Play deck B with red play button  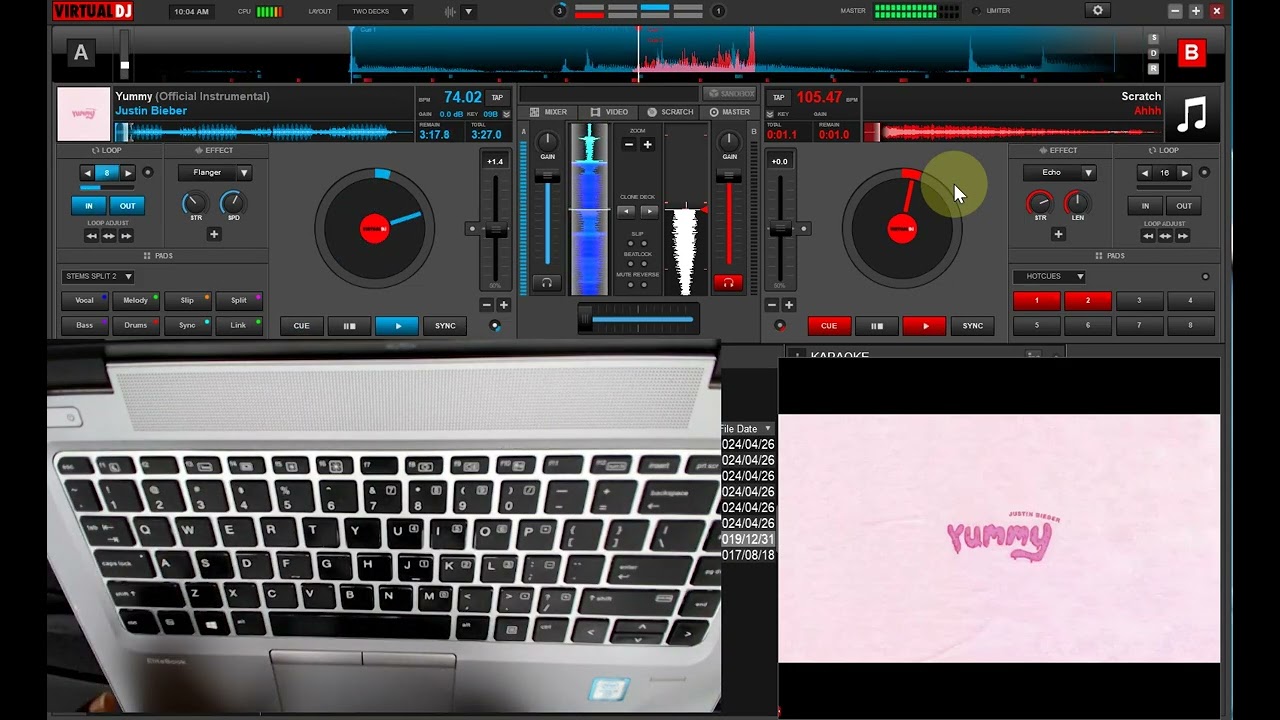pyautogui.click(x=925, y=326)
